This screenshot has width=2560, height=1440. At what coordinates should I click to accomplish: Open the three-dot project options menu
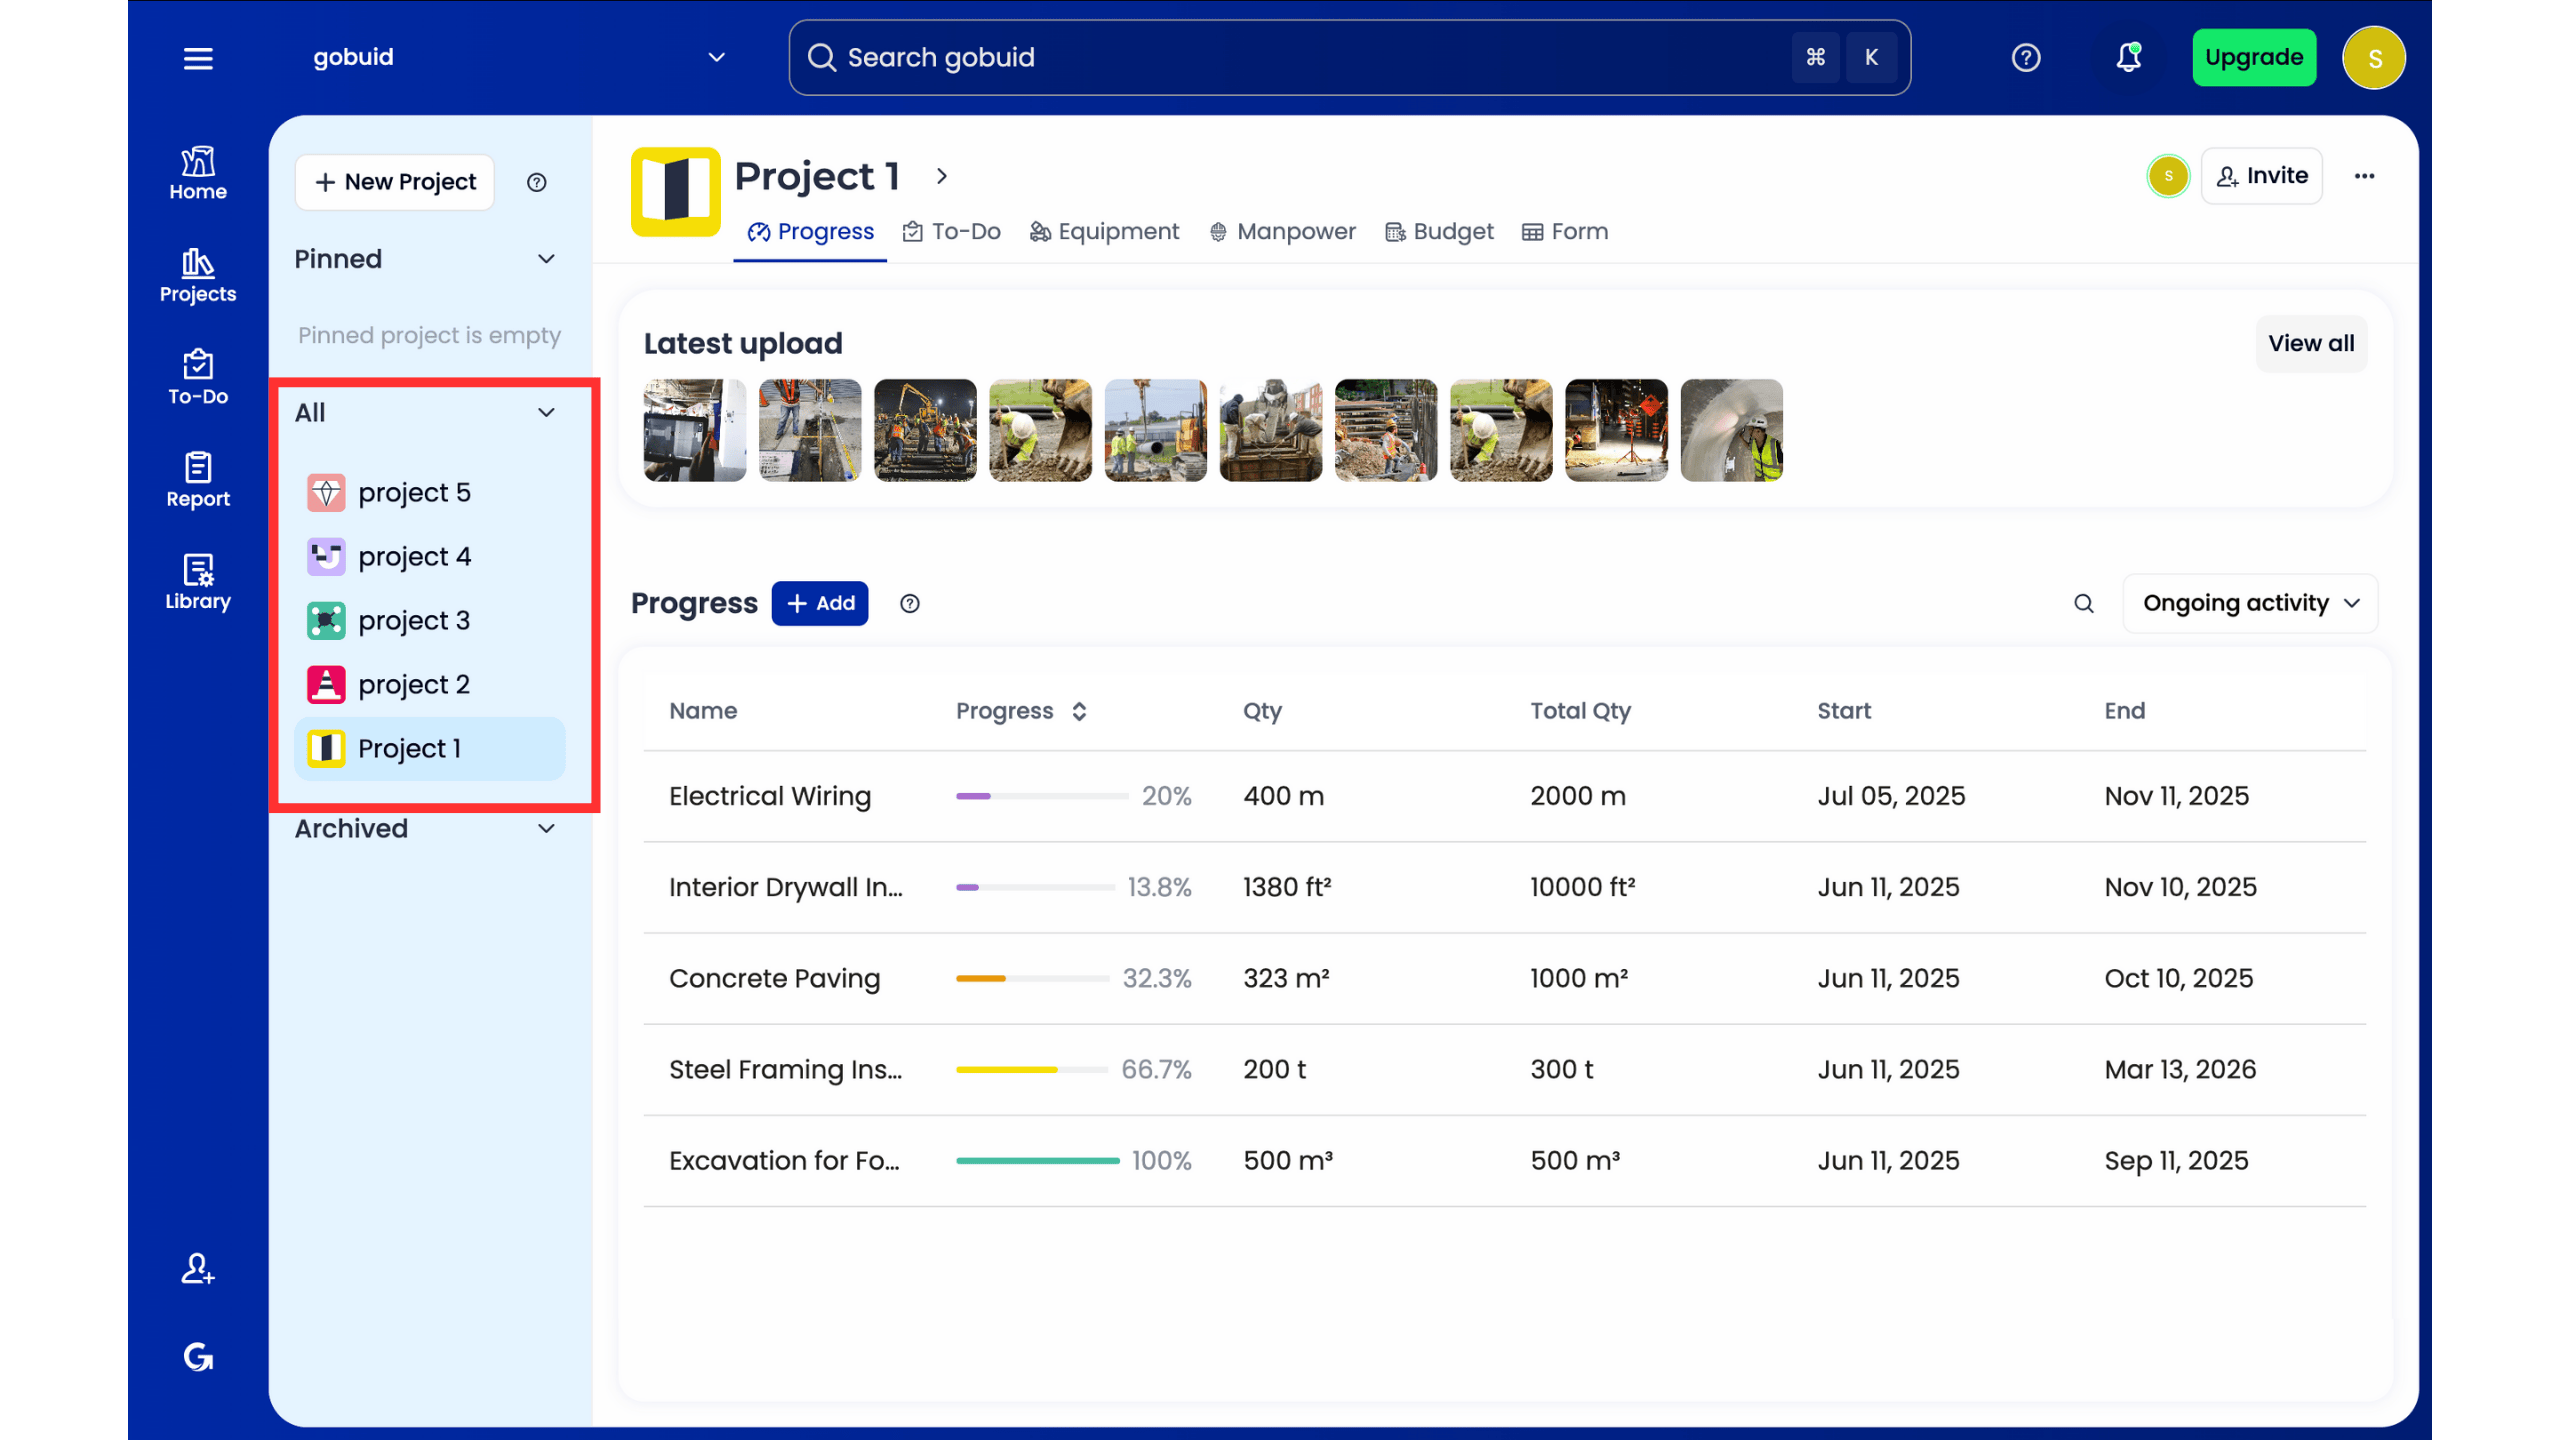2364,176
